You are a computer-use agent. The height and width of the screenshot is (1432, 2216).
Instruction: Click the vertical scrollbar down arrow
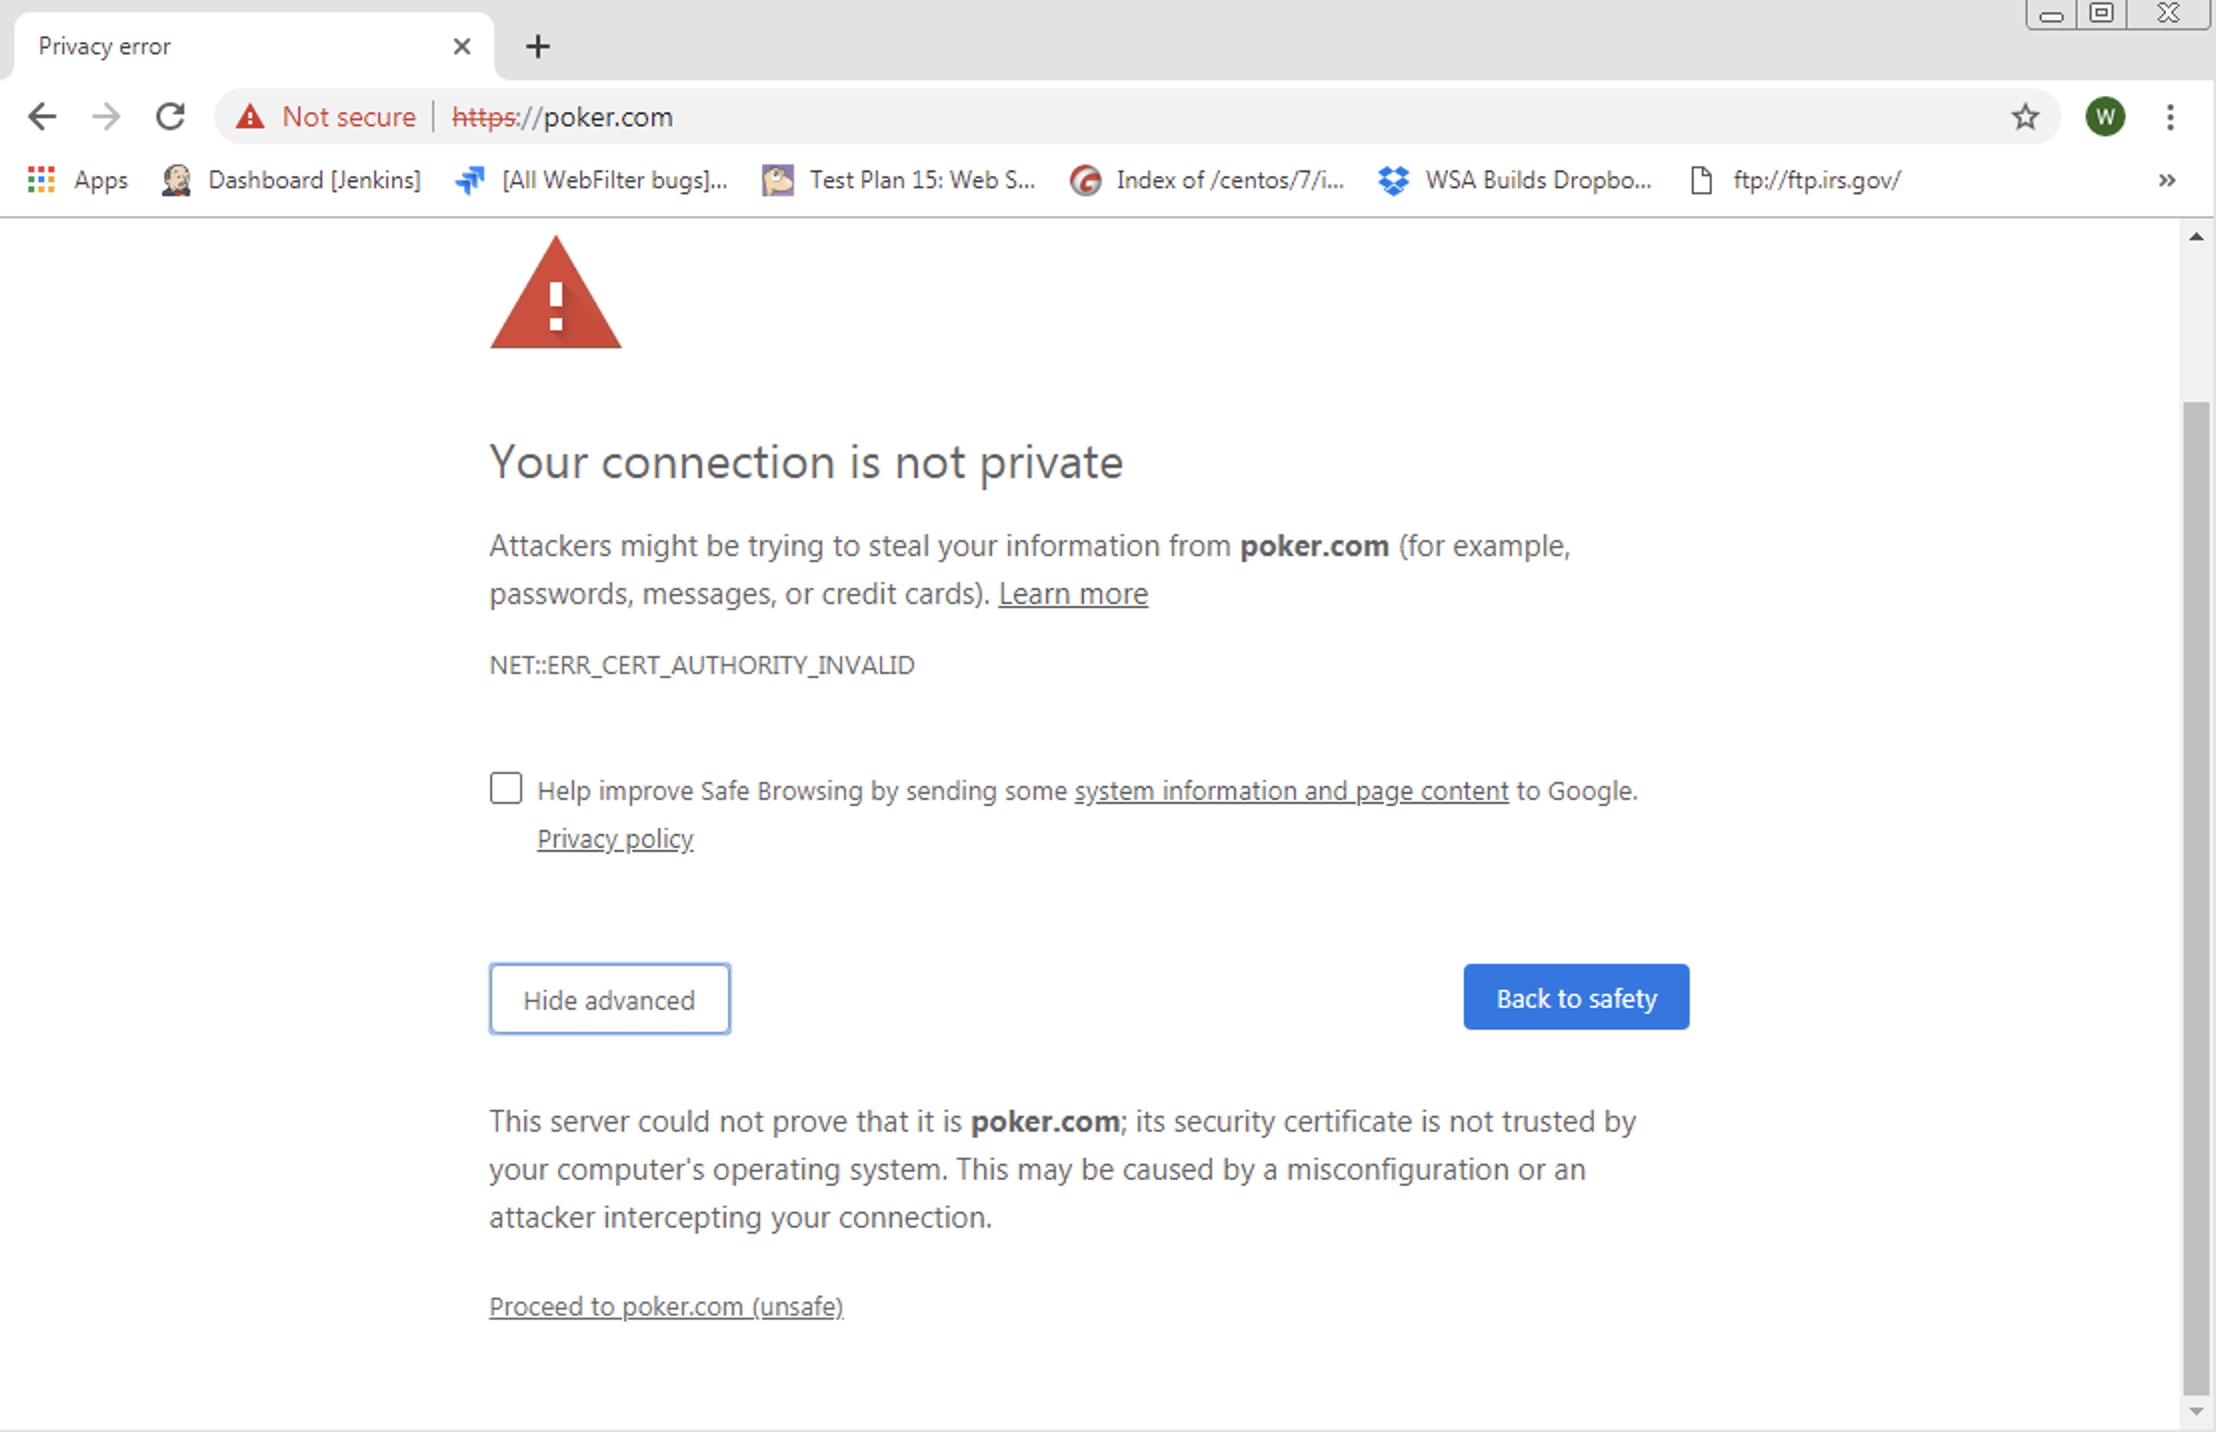coord(2196,1412)
